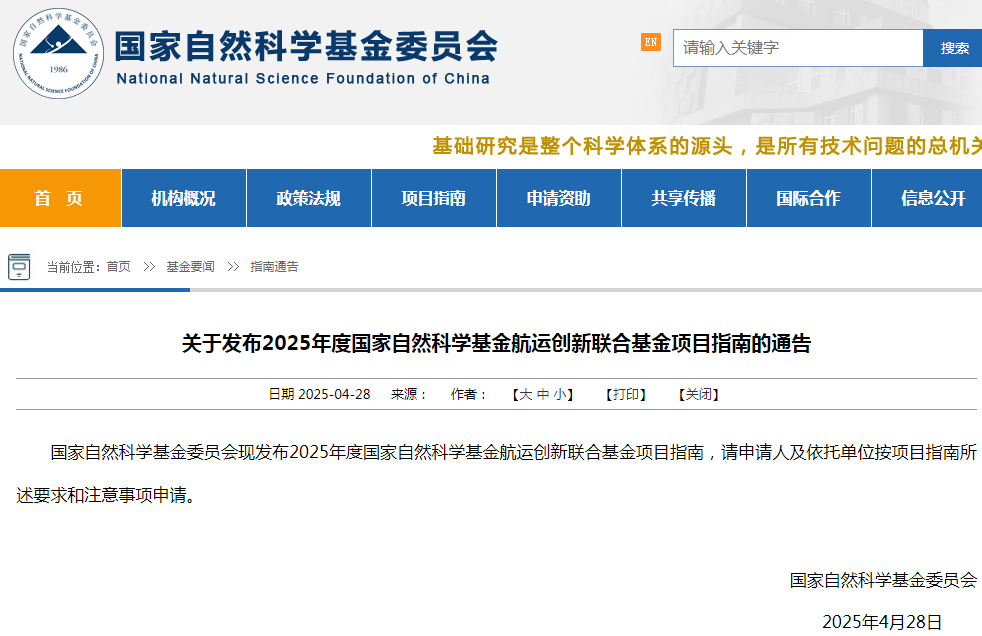The image size is (982, 636).
Task: Click the 首页 breadcrumb link
Action: tap(118, 267)
